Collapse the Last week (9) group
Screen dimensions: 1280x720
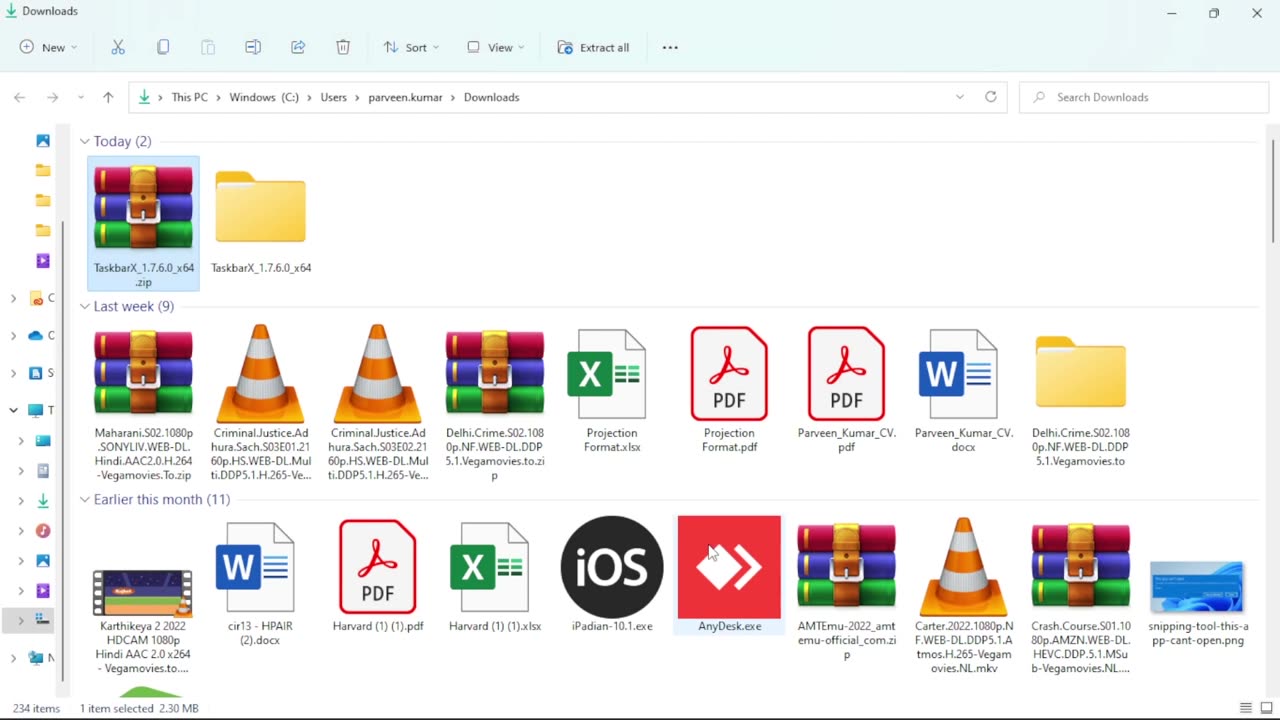[x=85, y=306]
